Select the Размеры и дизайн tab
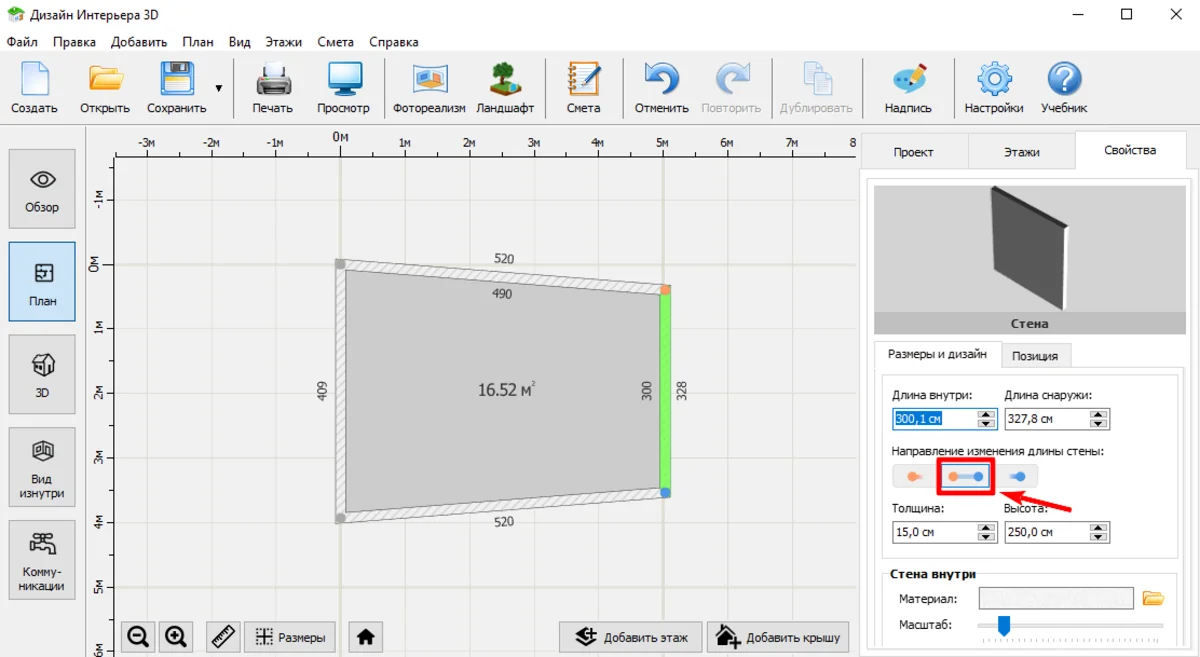The width and height of the screenshot is (1200, 657). (x=938, y=354)
